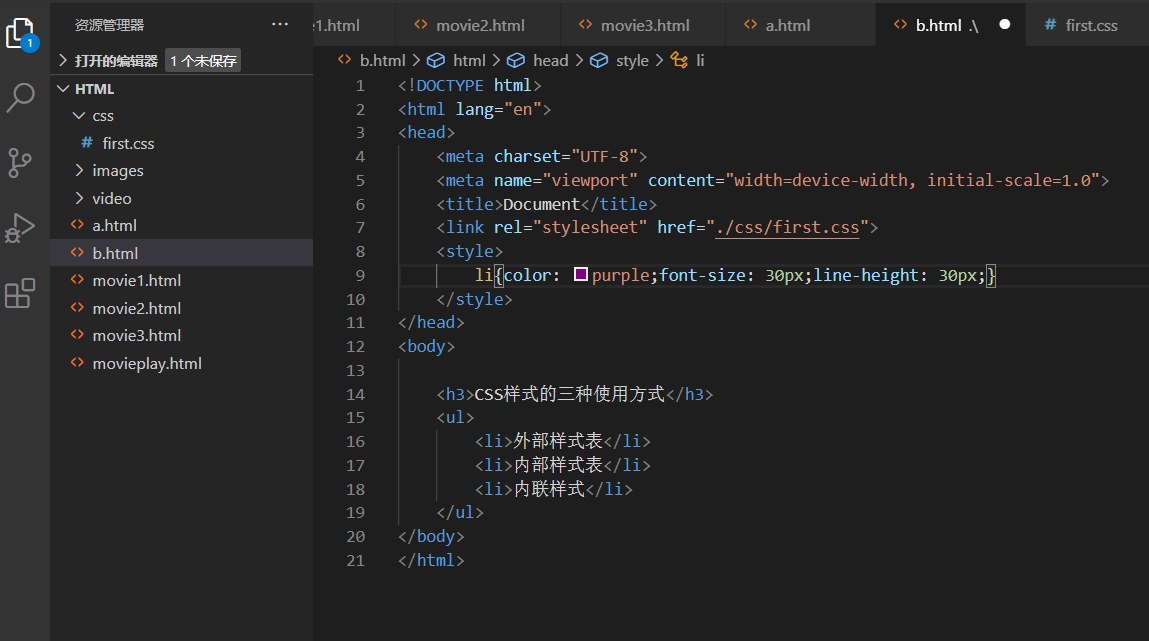
Task: Open Explorer more actions menu
Action: pyautogui.click(x=279, y=24)
